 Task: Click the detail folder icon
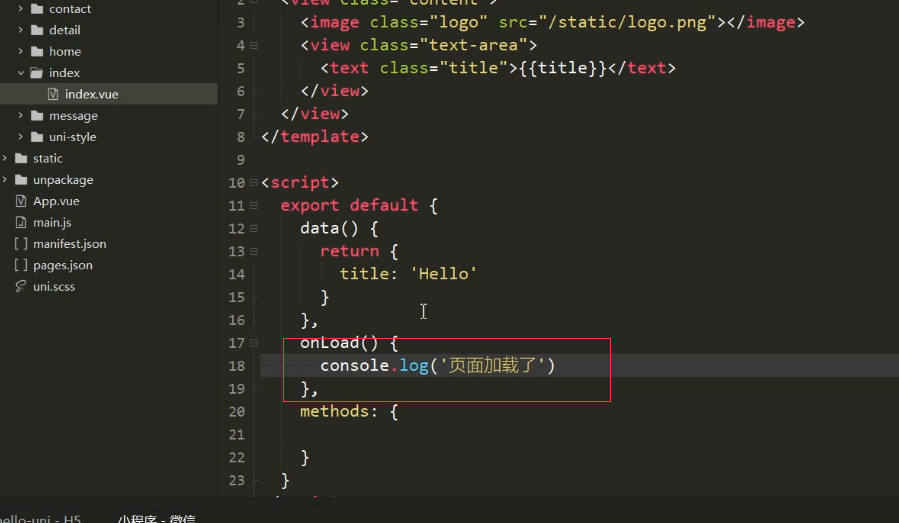[x=37, y=30]
